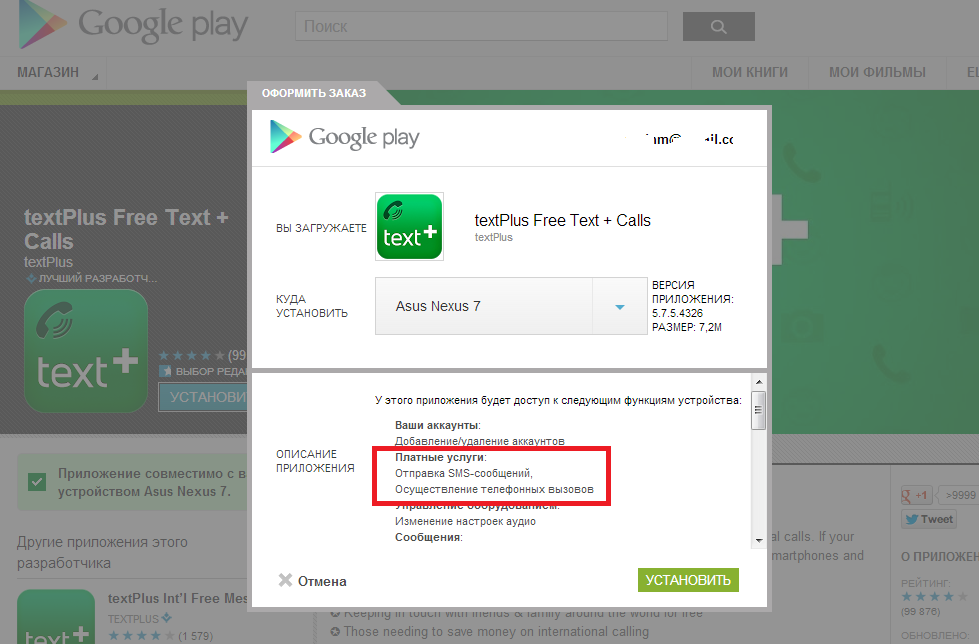Click the permissions list scrollbar up arrow
The width and height of the screenshot is (979, 644).
pos(759,382)
